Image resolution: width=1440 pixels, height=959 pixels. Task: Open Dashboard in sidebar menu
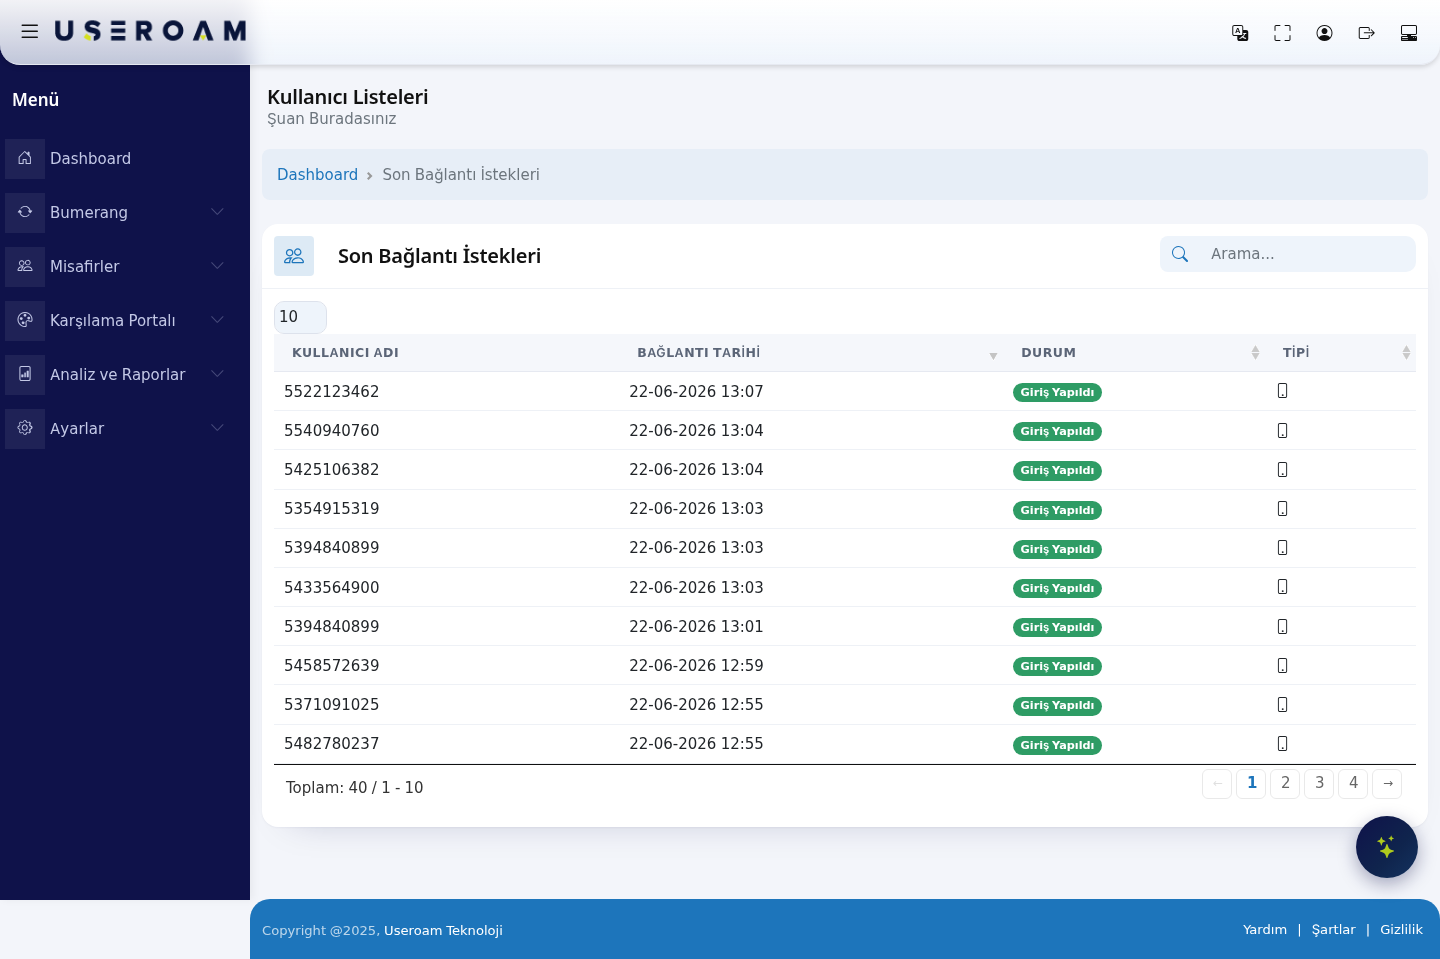(x=90, y=159)
